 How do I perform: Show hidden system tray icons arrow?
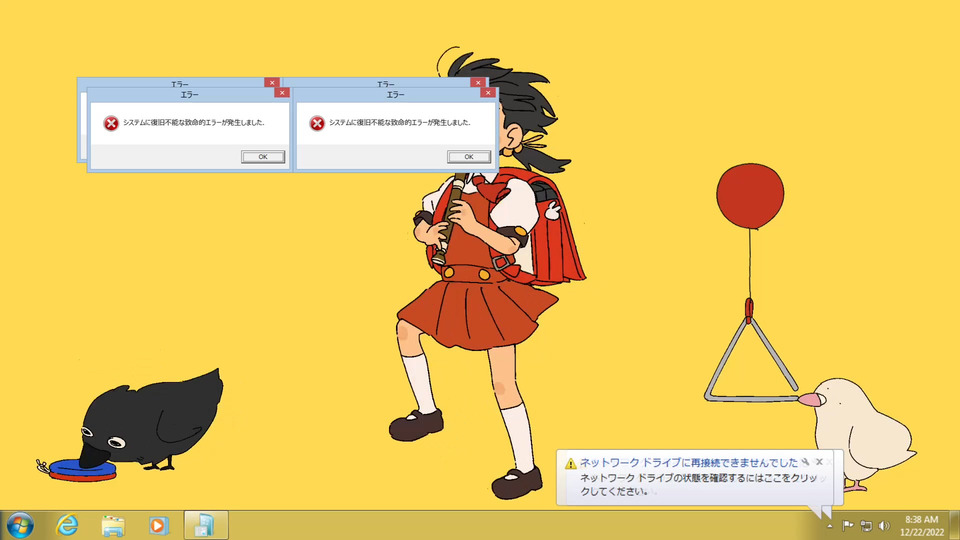(x=830, y=526)
